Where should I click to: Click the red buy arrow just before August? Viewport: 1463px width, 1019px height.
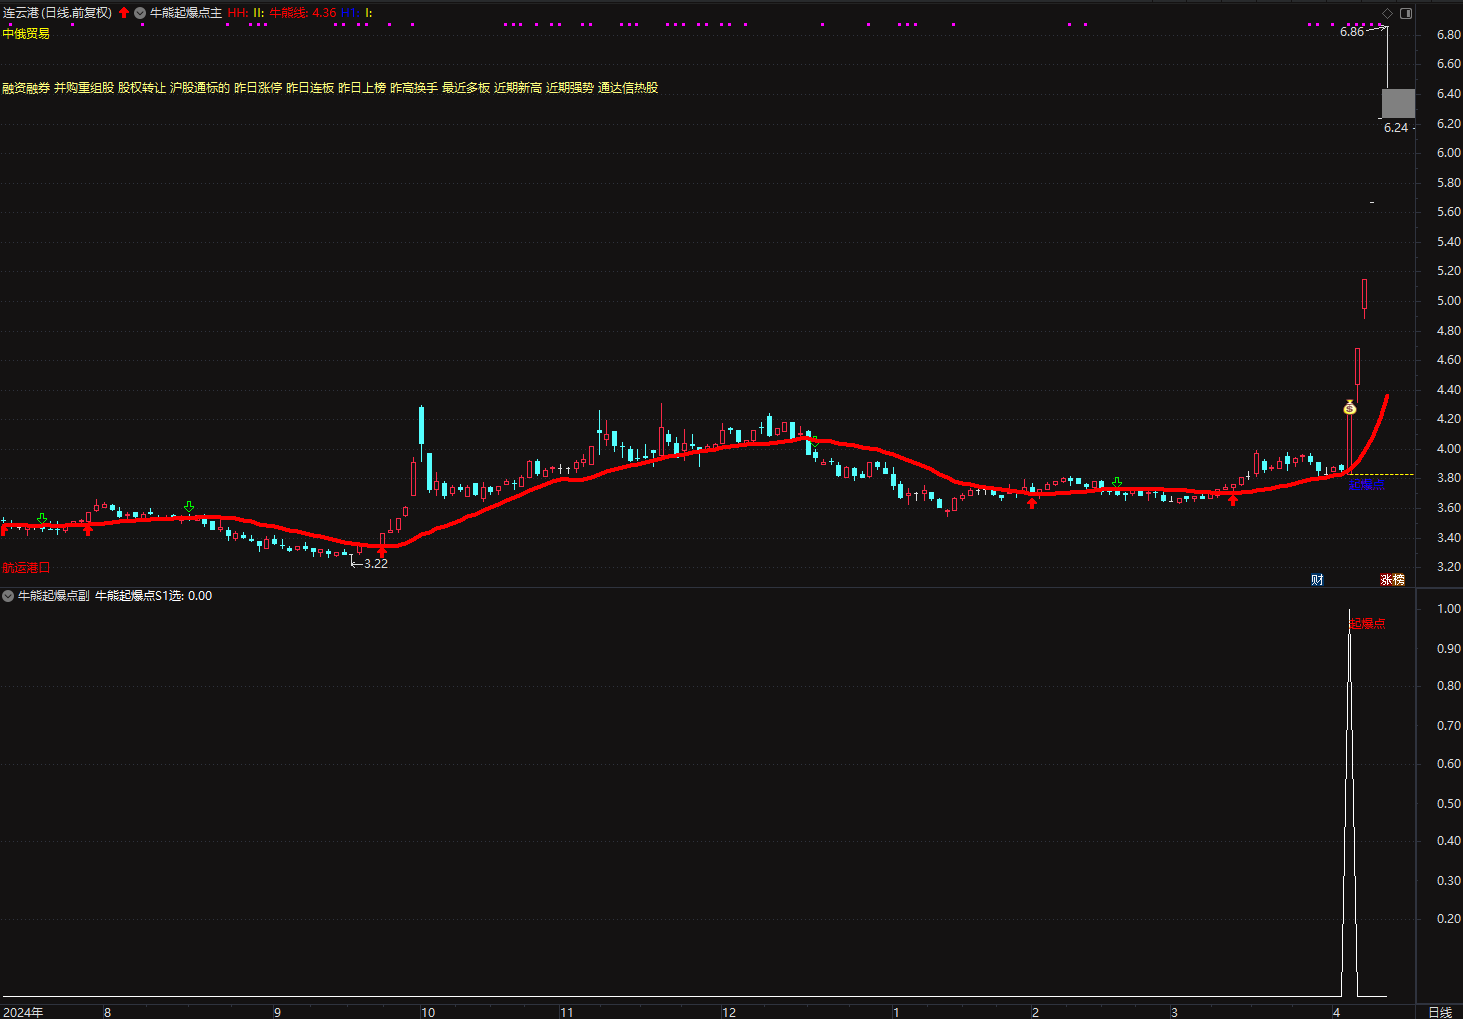pyautogui.click(x=88, y=530)
